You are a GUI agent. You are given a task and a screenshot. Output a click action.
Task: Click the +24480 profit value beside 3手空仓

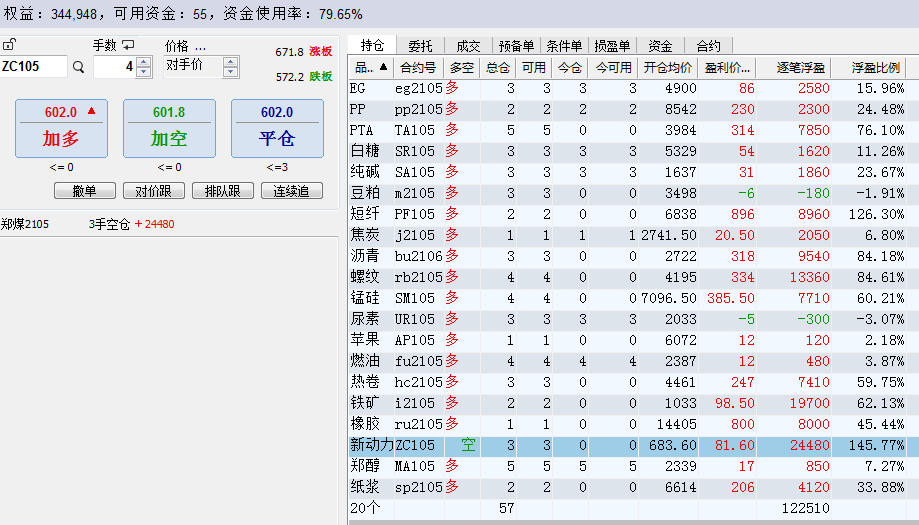pyautogui.click(x=155, y=224)
